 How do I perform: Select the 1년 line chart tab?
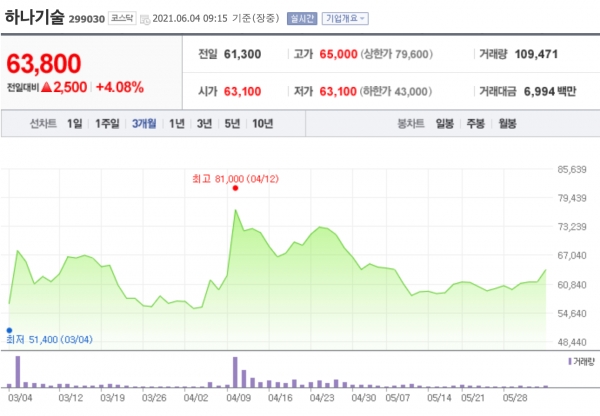click(177, 124)
